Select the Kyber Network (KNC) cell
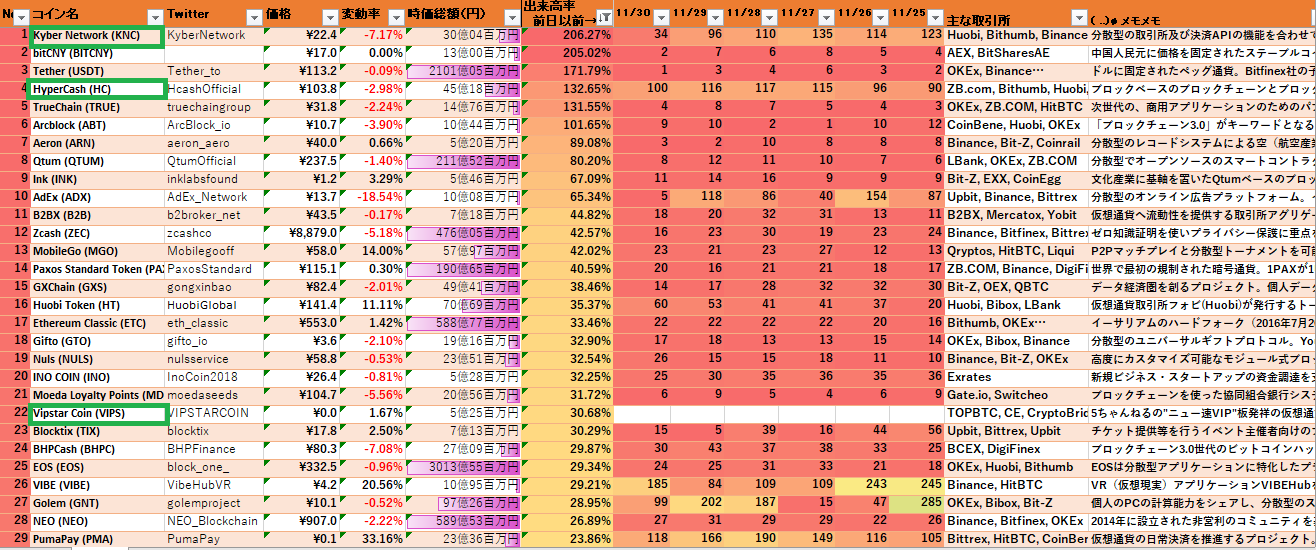Image resolution: width=1316 pixels, height=550 pixels. coord(96,36)
